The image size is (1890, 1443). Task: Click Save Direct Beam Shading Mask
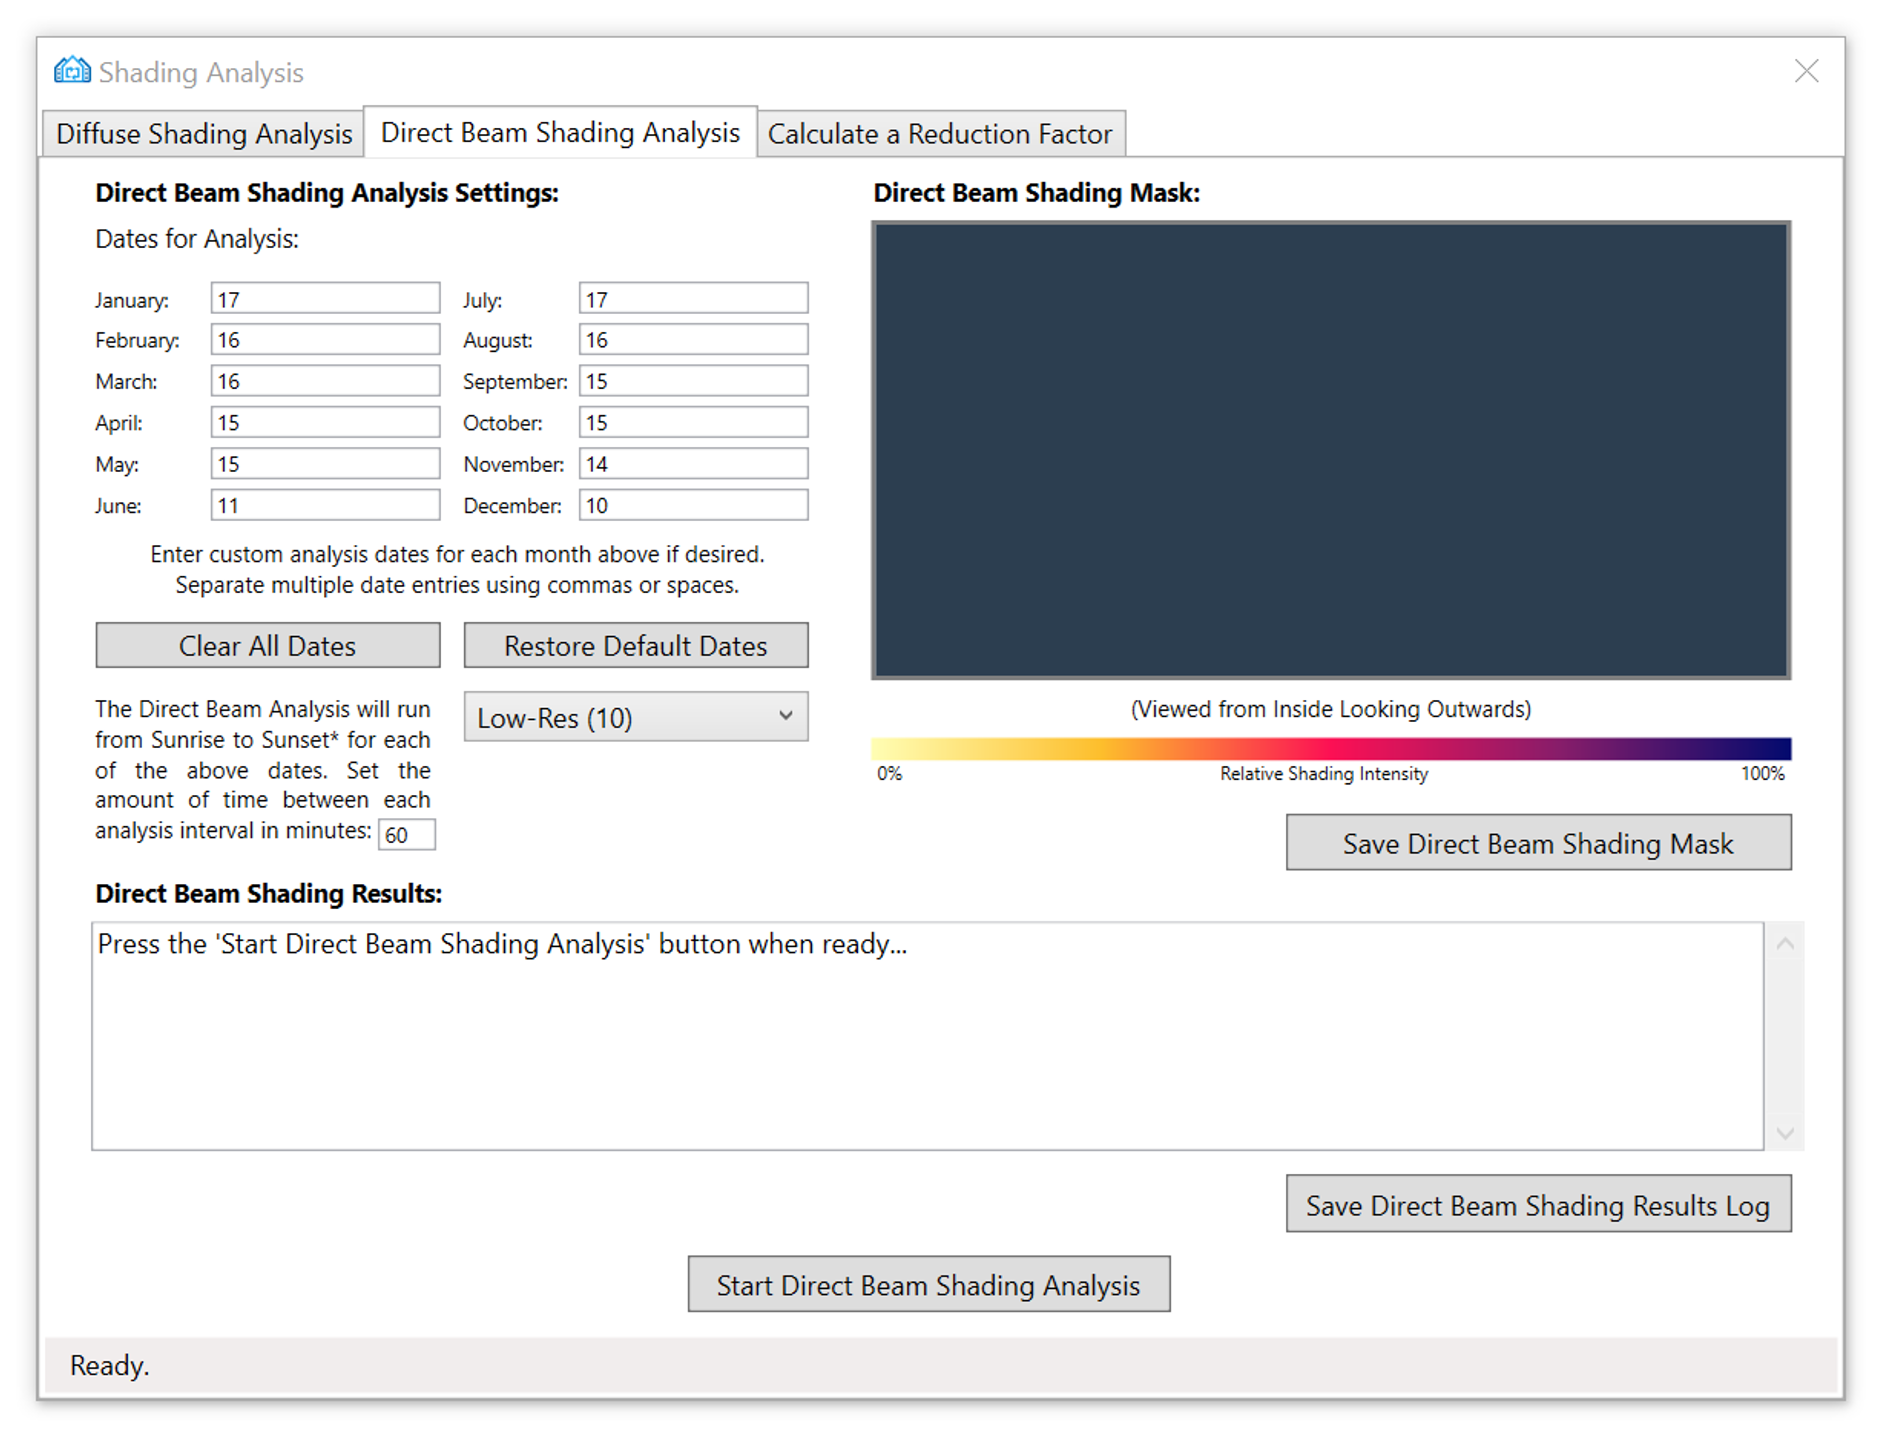coord(1537,843)
